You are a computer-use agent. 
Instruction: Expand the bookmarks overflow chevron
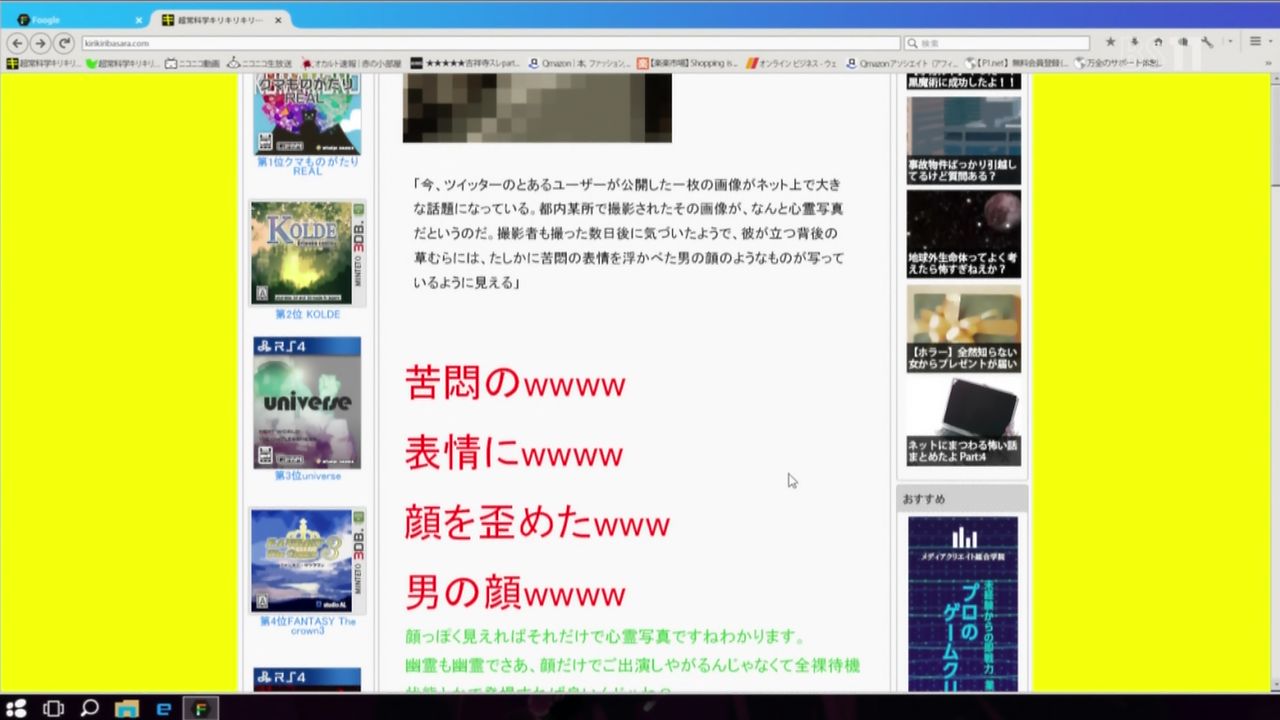1268,63
